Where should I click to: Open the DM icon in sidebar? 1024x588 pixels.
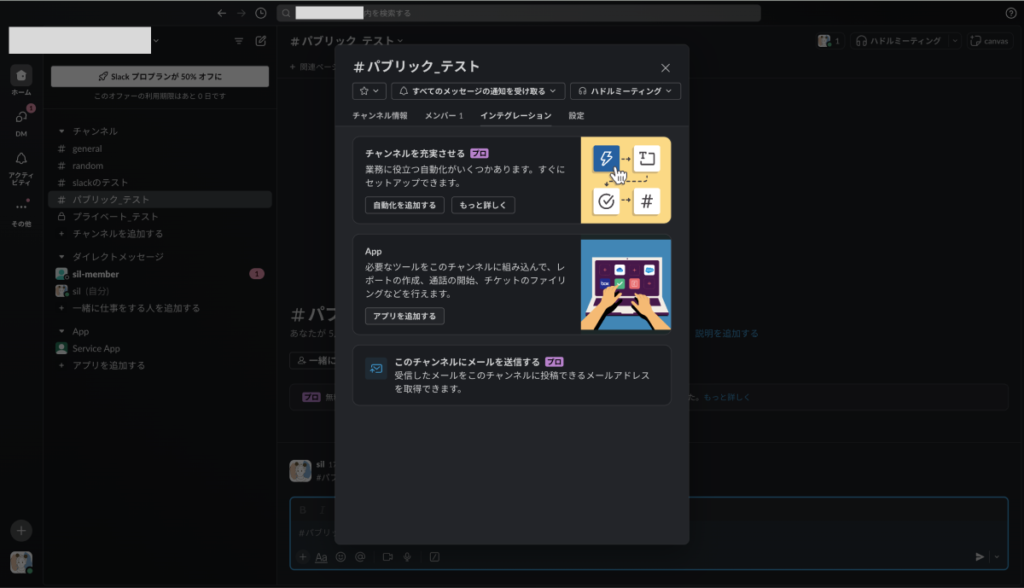(x=21, y=117)
